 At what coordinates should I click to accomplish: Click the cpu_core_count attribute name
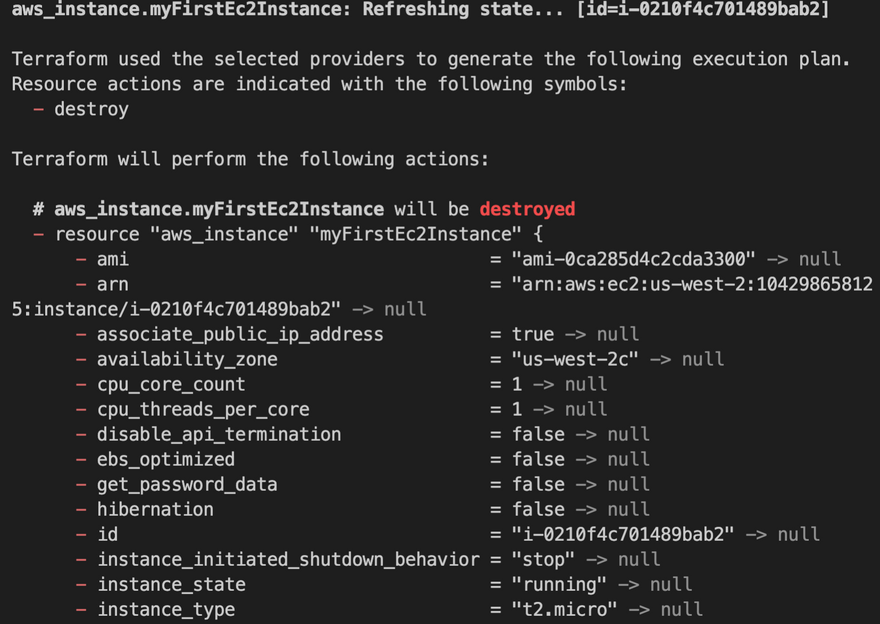click(x=171, y=384)
